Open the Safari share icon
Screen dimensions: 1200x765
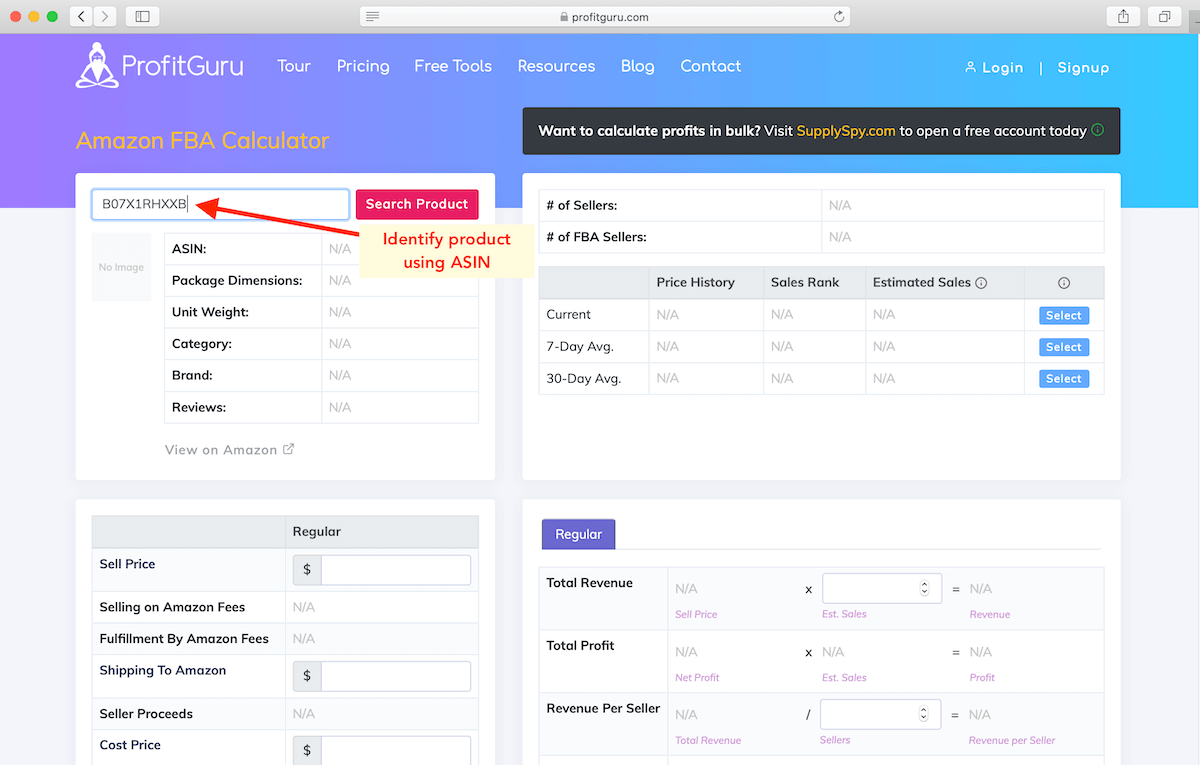click(x=1124, y=16)
